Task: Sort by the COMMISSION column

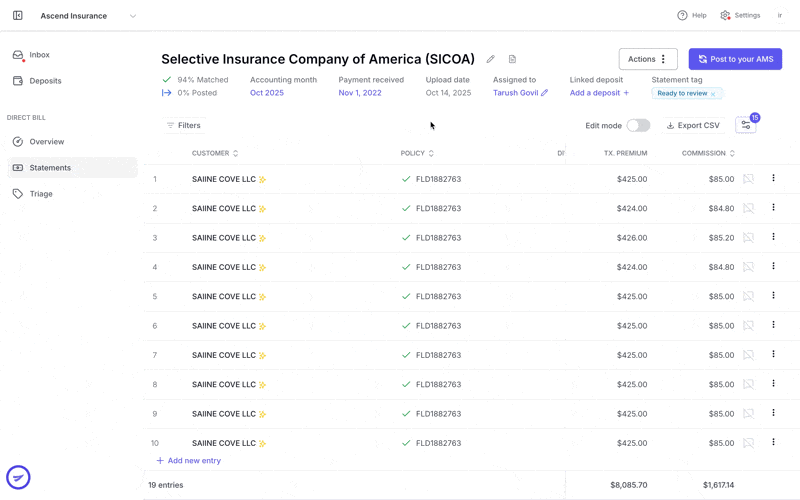Action: [708, 153]
